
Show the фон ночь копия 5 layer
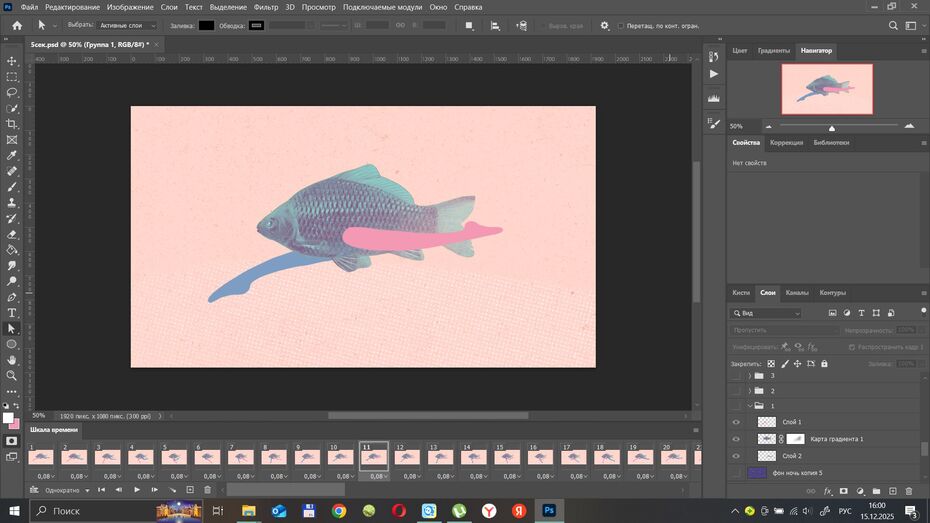737,472
